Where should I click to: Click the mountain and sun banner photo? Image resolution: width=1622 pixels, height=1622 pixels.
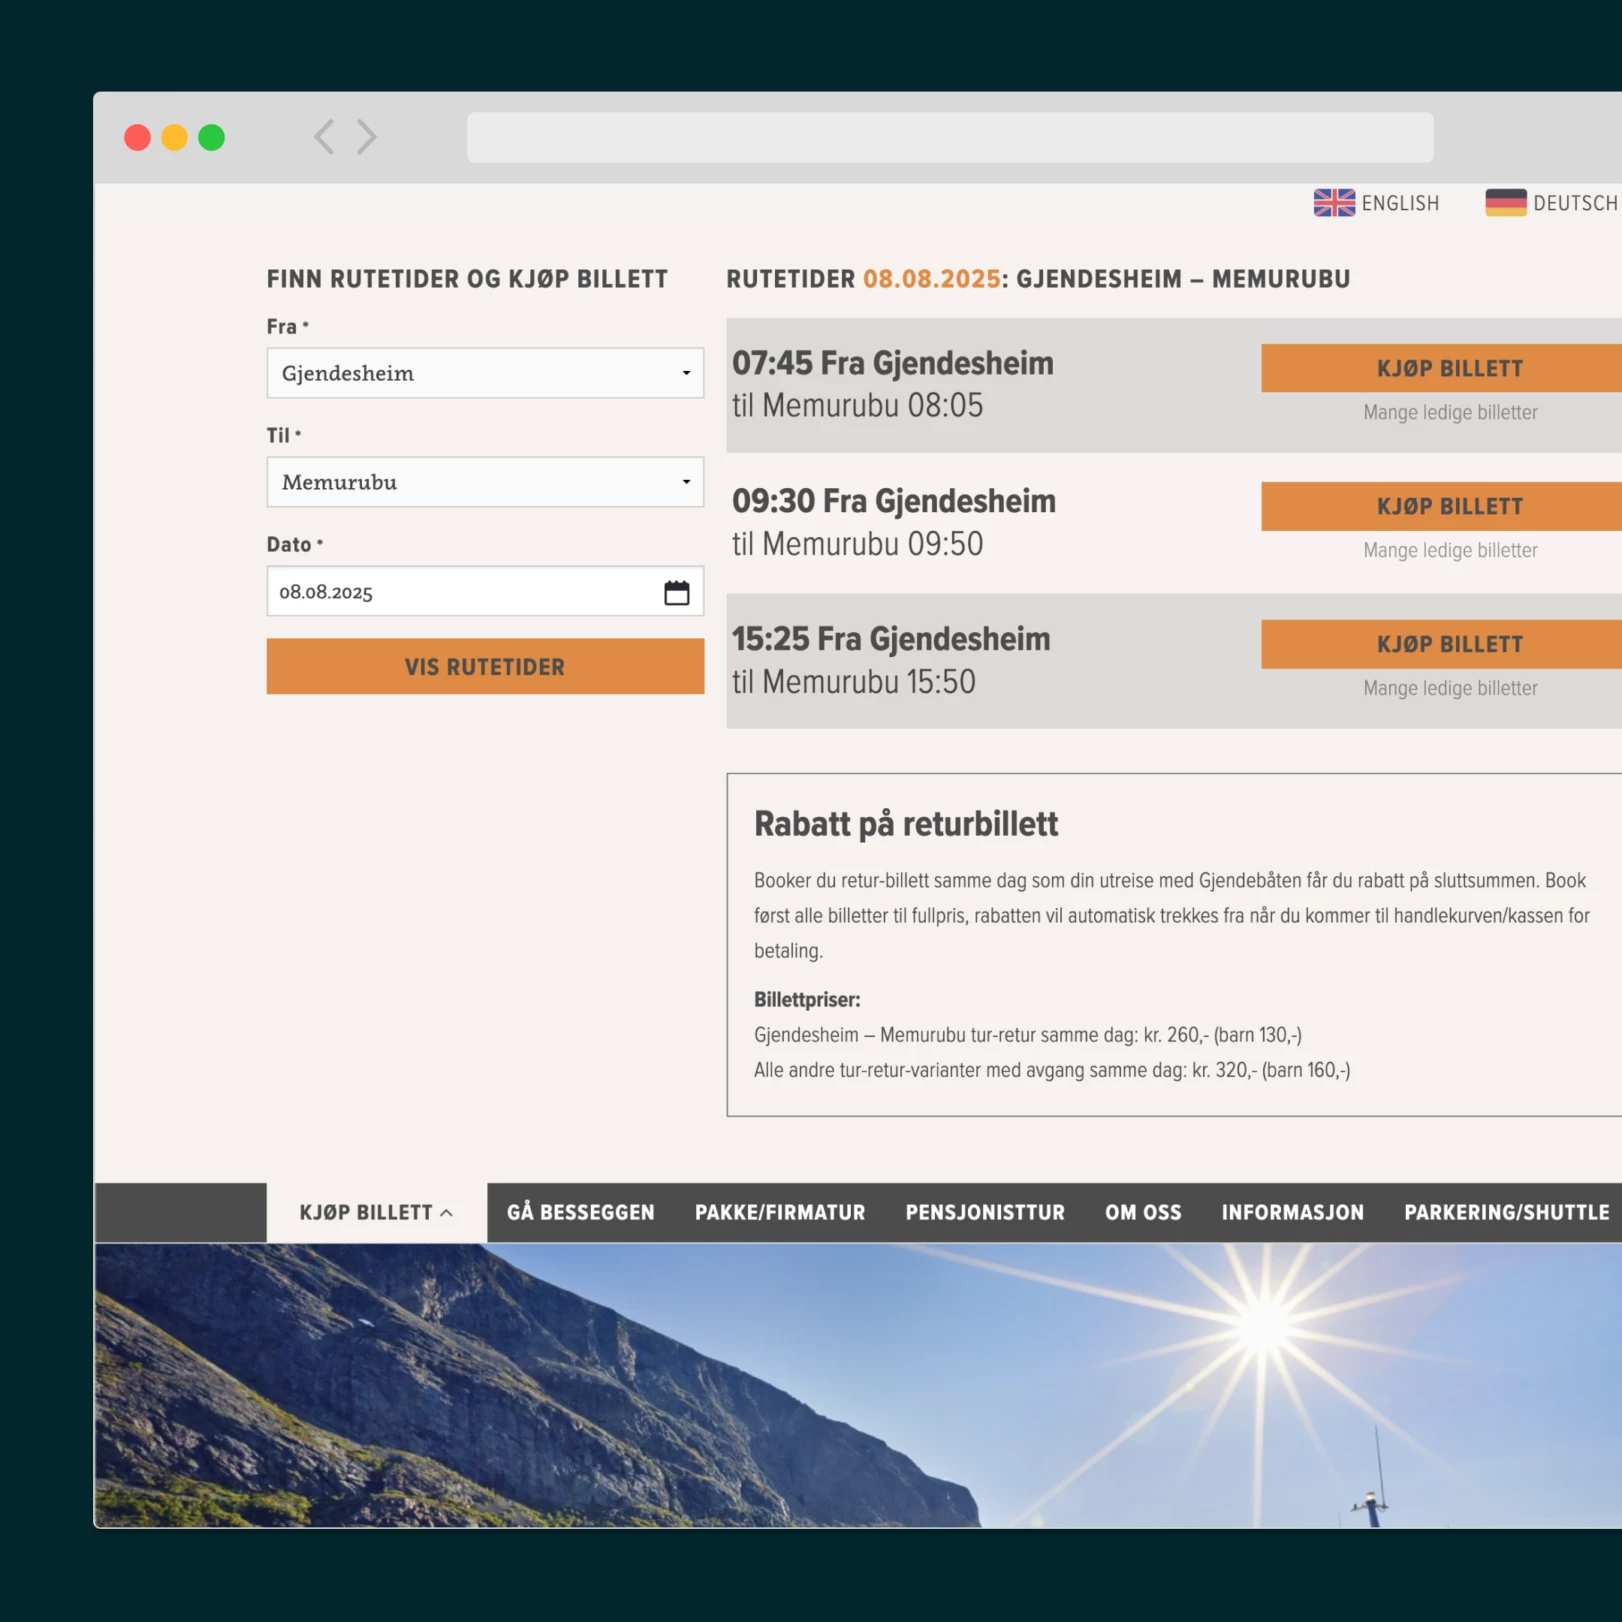tap(858, 1385)
